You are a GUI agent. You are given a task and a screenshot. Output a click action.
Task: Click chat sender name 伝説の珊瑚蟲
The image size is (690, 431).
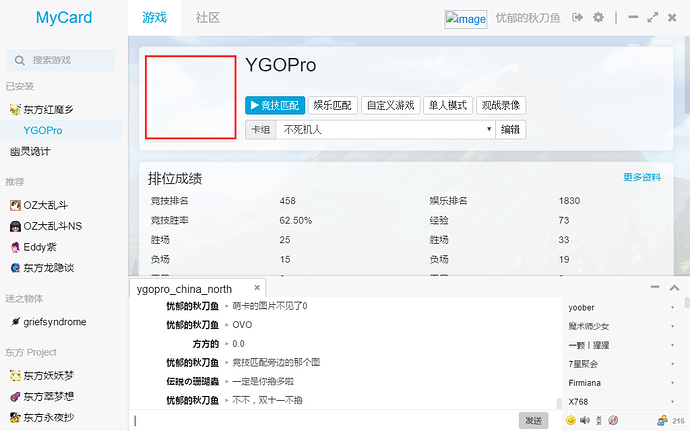click(192, 382)
